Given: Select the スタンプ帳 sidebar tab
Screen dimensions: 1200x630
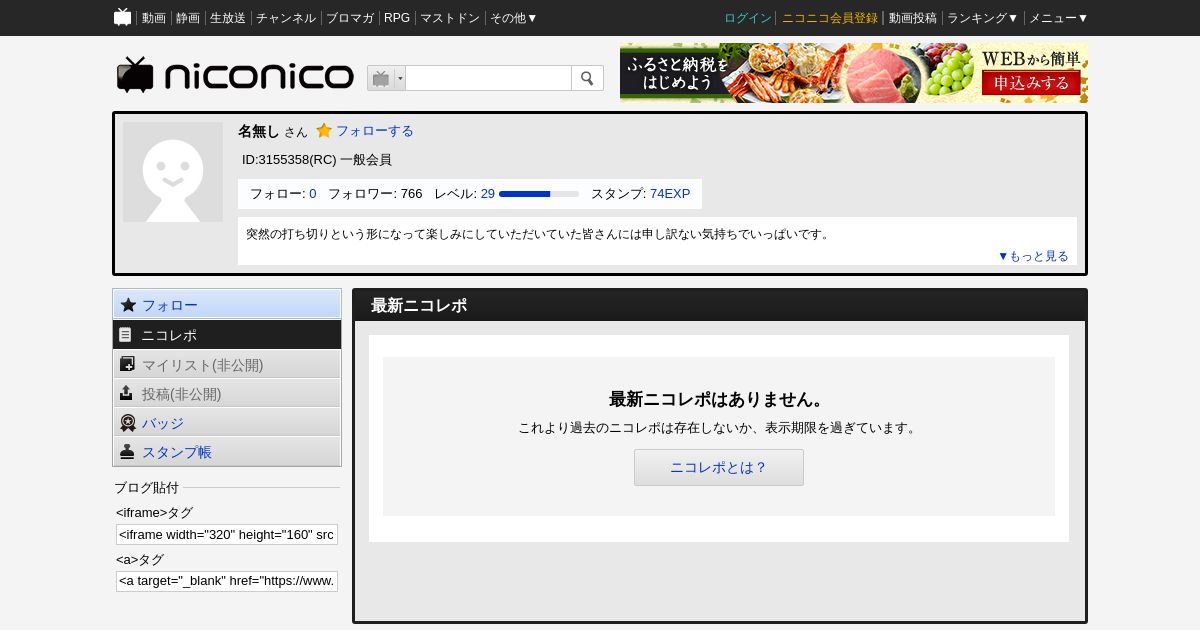Looking at the screenshot, I should pyautogui.click(x=227, y=452).
